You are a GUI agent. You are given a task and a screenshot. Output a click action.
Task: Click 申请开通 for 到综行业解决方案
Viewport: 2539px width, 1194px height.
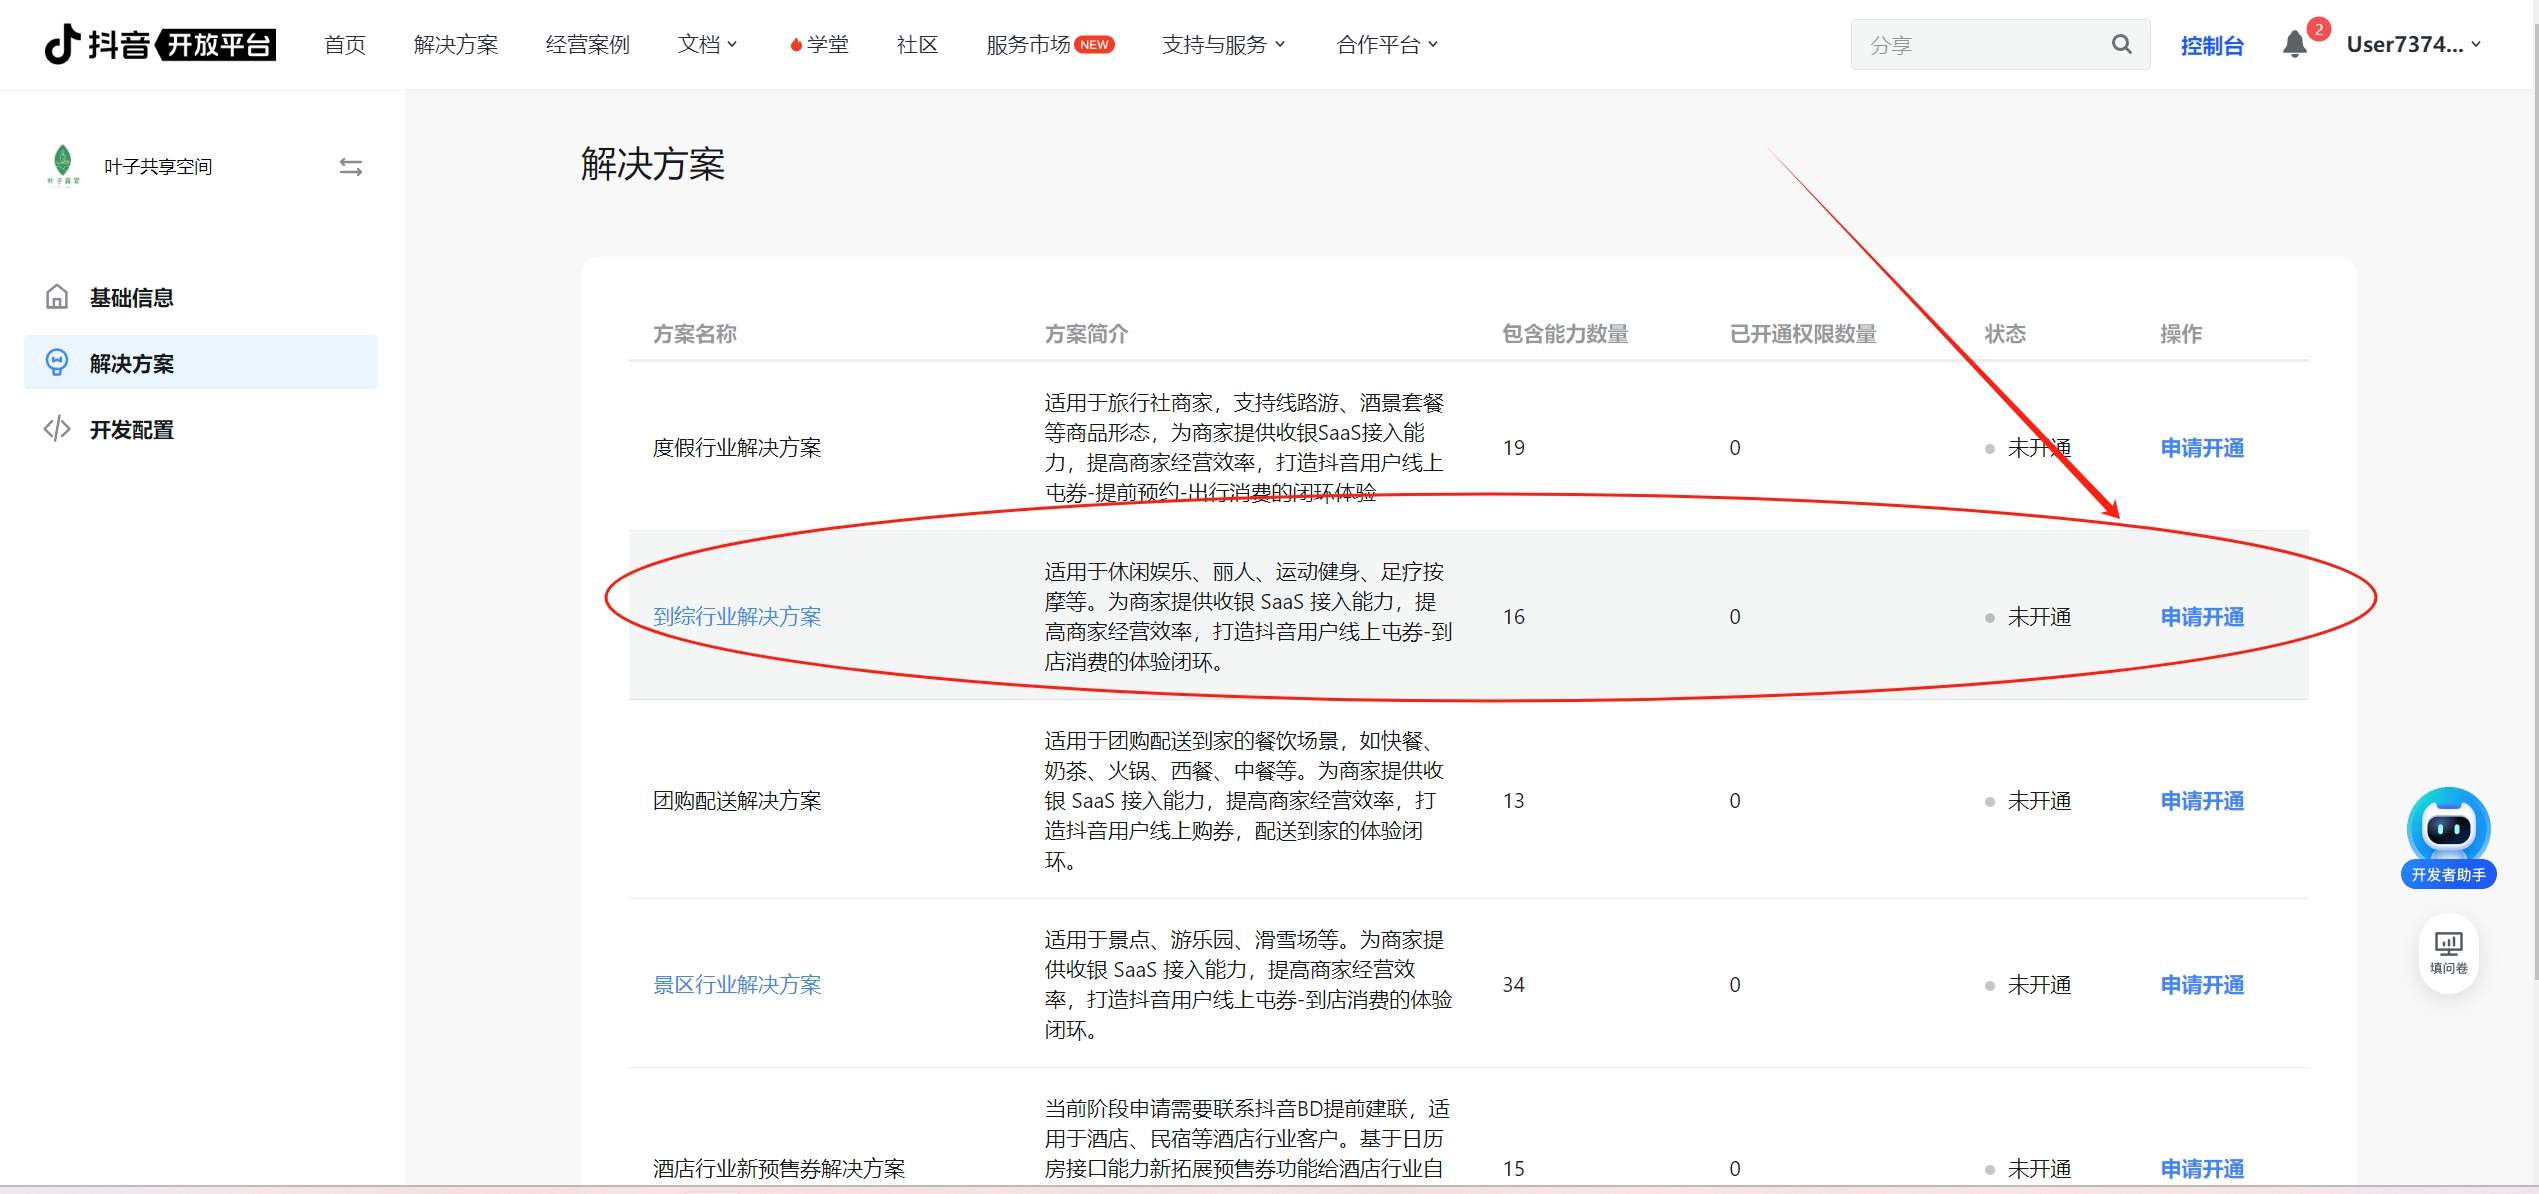[2201, 616]
